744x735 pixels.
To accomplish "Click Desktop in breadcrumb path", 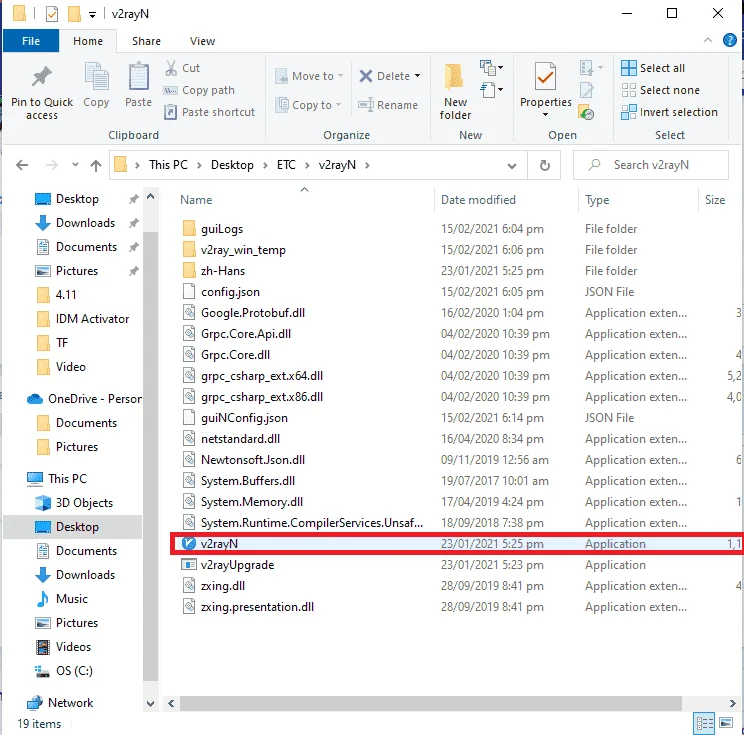I will tap(232, 165).
